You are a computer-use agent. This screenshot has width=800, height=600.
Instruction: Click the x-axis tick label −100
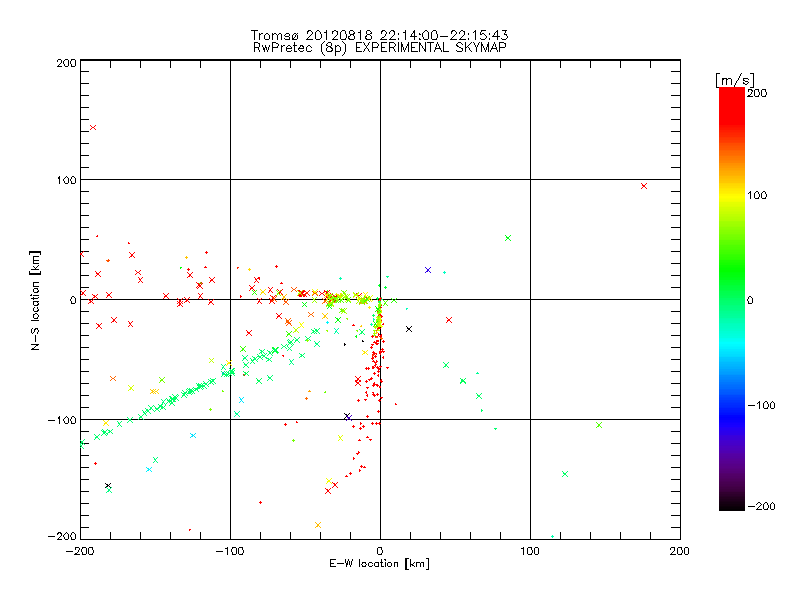pos(230,550)
